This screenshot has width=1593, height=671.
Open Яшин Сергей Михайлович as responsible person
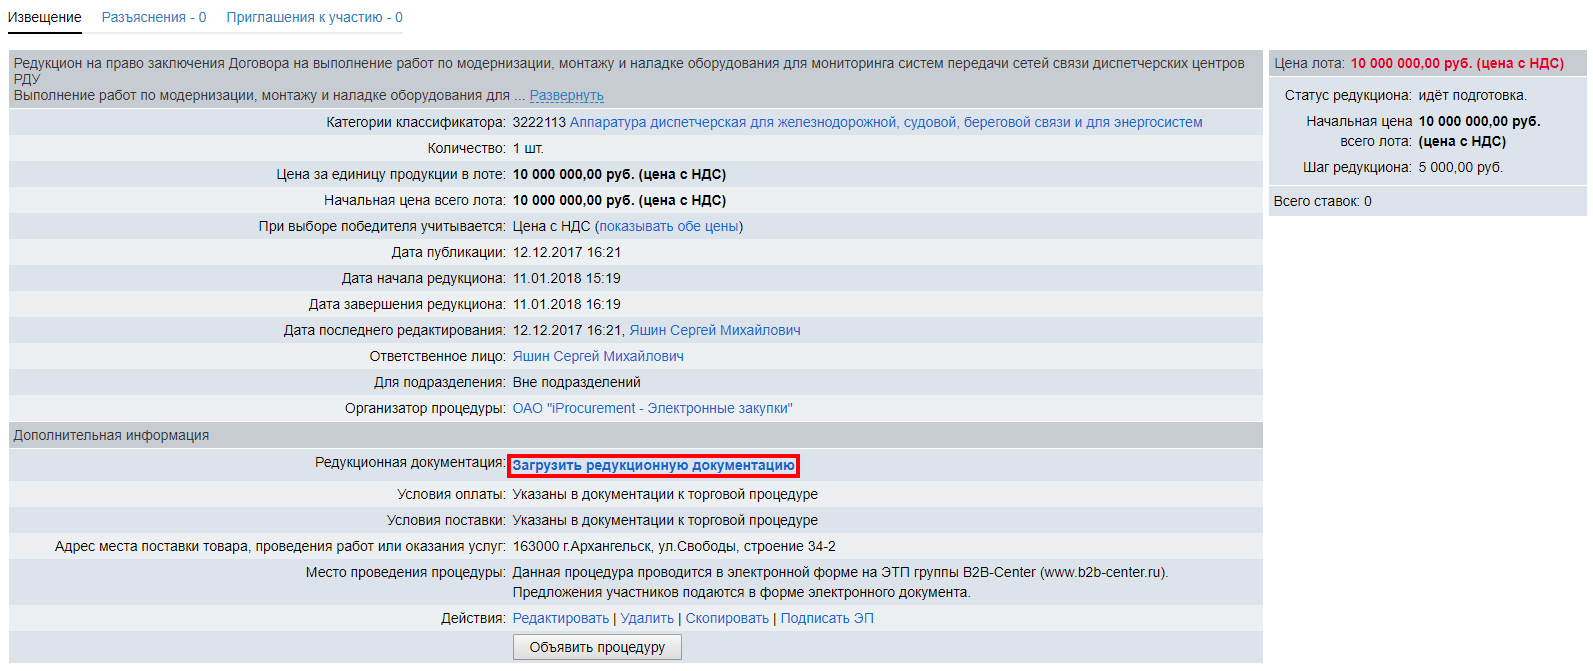(x=598, y=356)
